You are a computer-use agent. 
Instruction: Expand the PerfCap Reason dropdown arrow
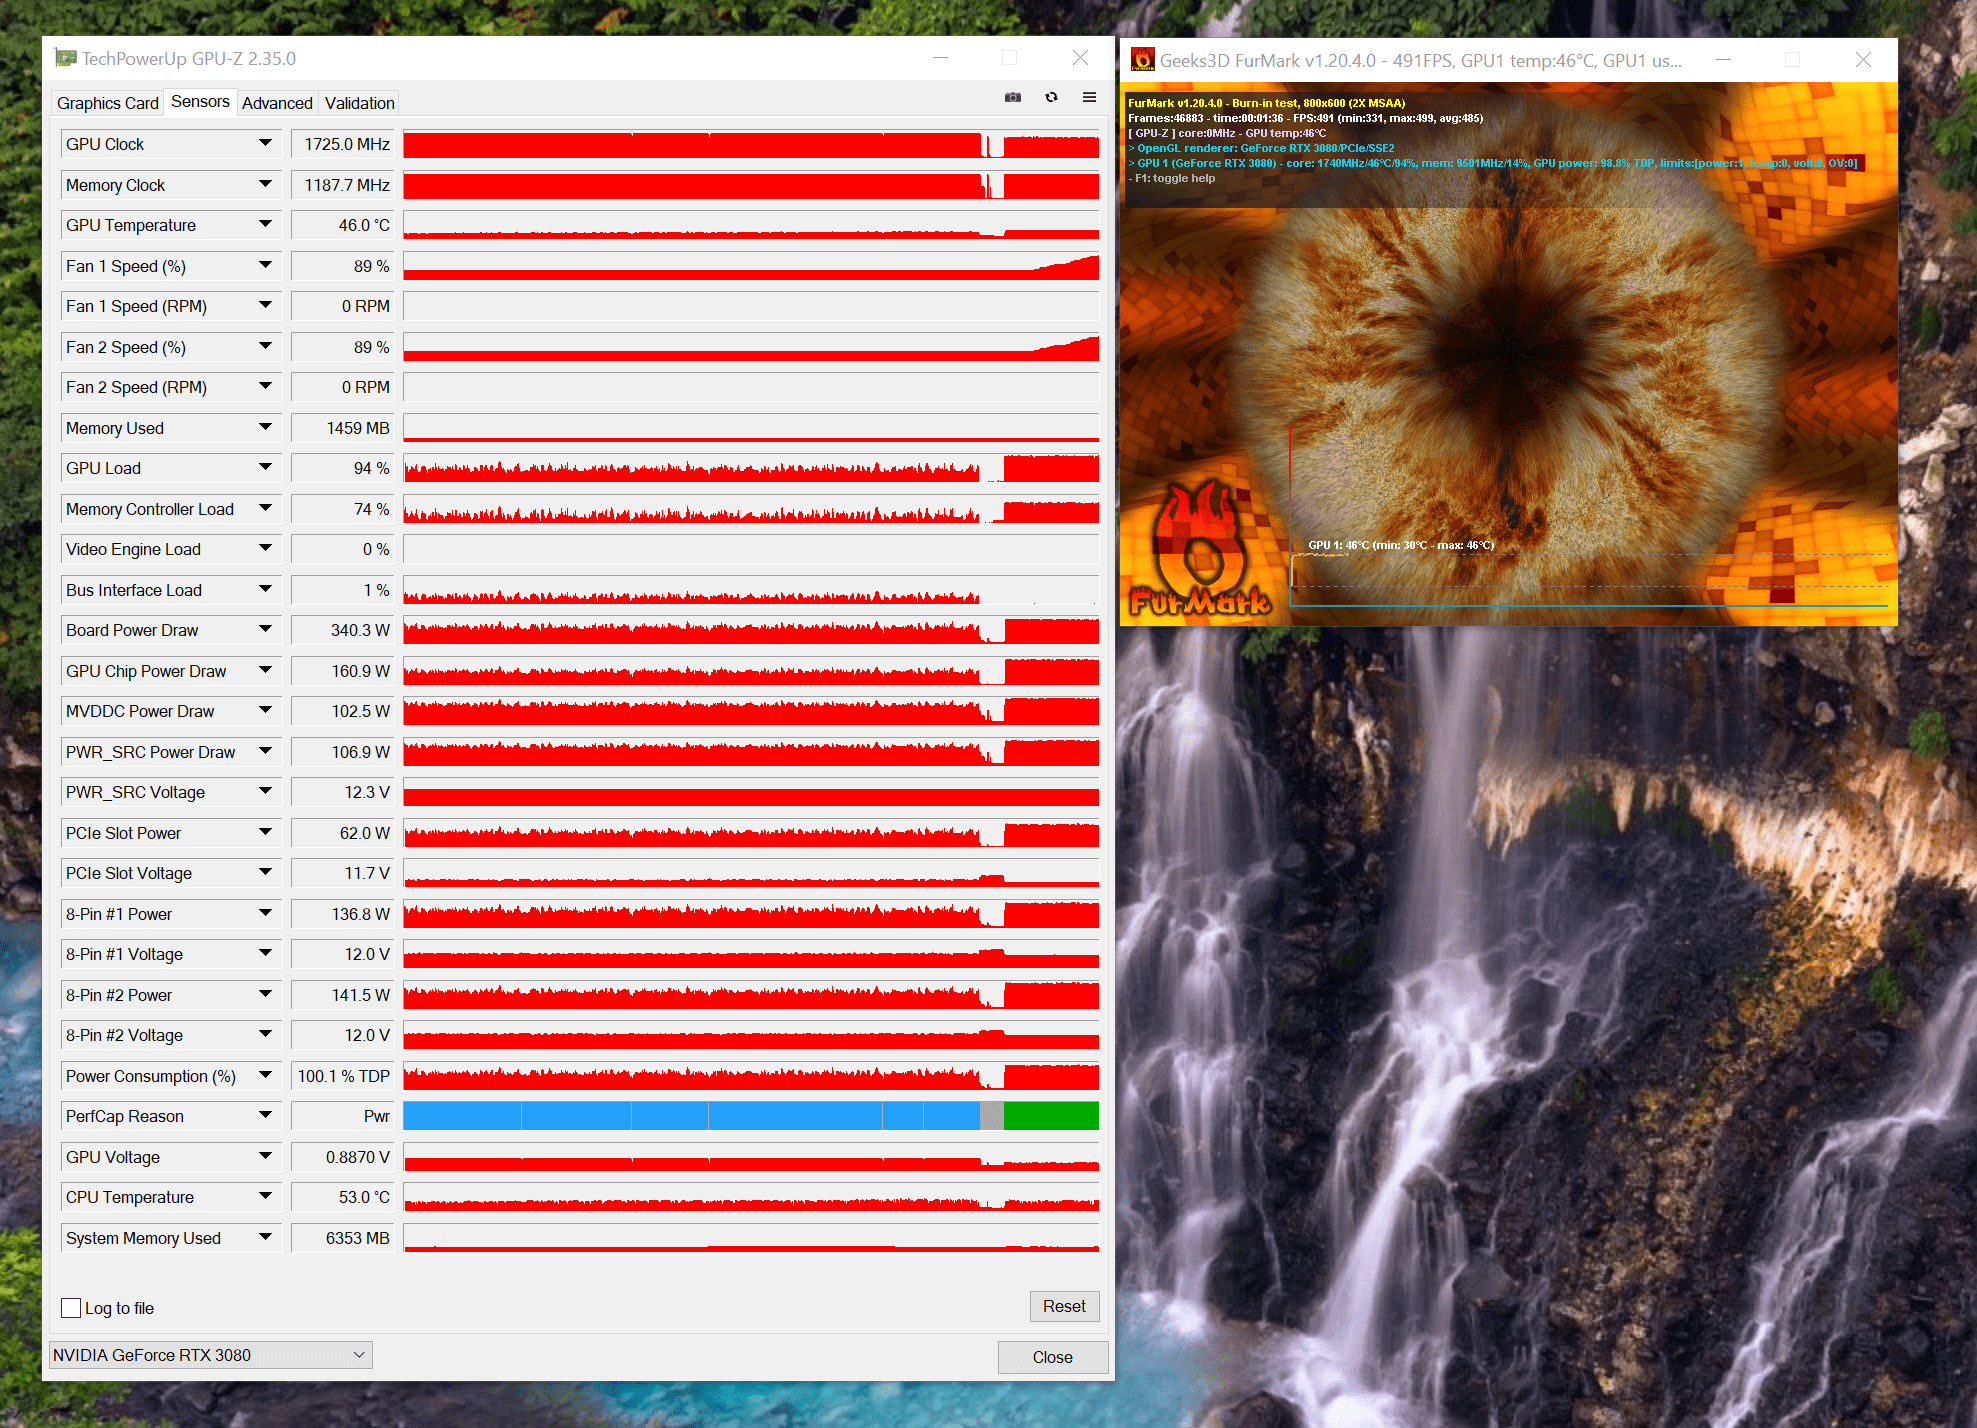pos(265,1116)
